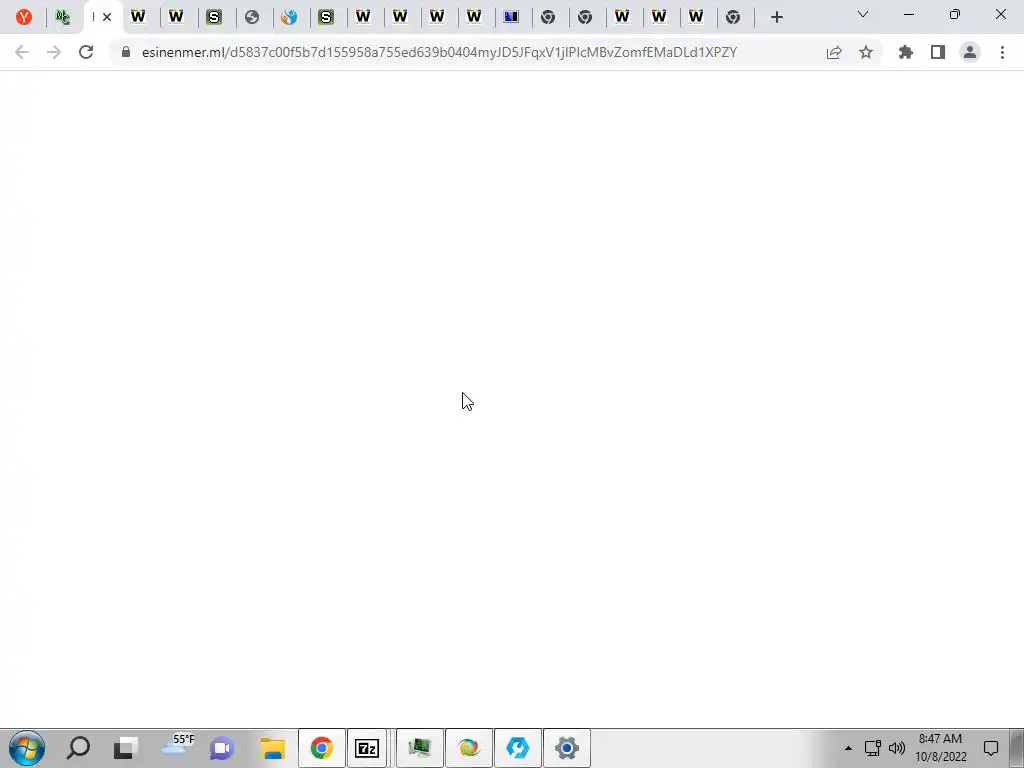Open the clock showing 8:47 AM

click(940, 748)
